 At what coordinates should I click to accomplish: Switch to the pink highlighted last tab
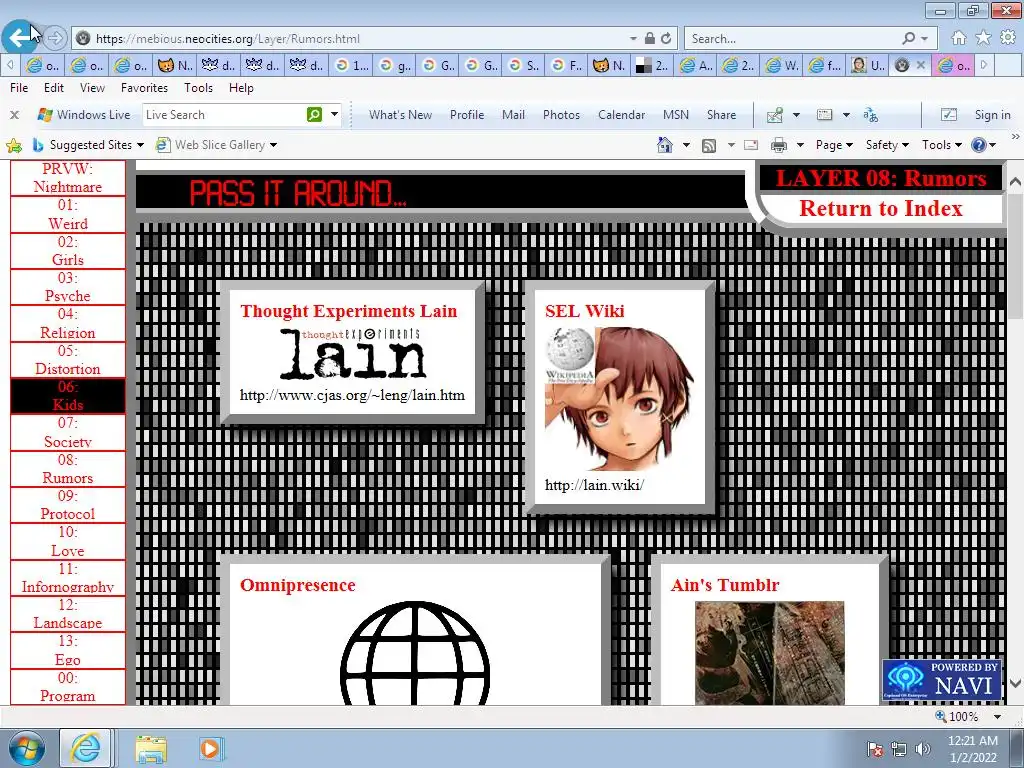tap(953, 65)
